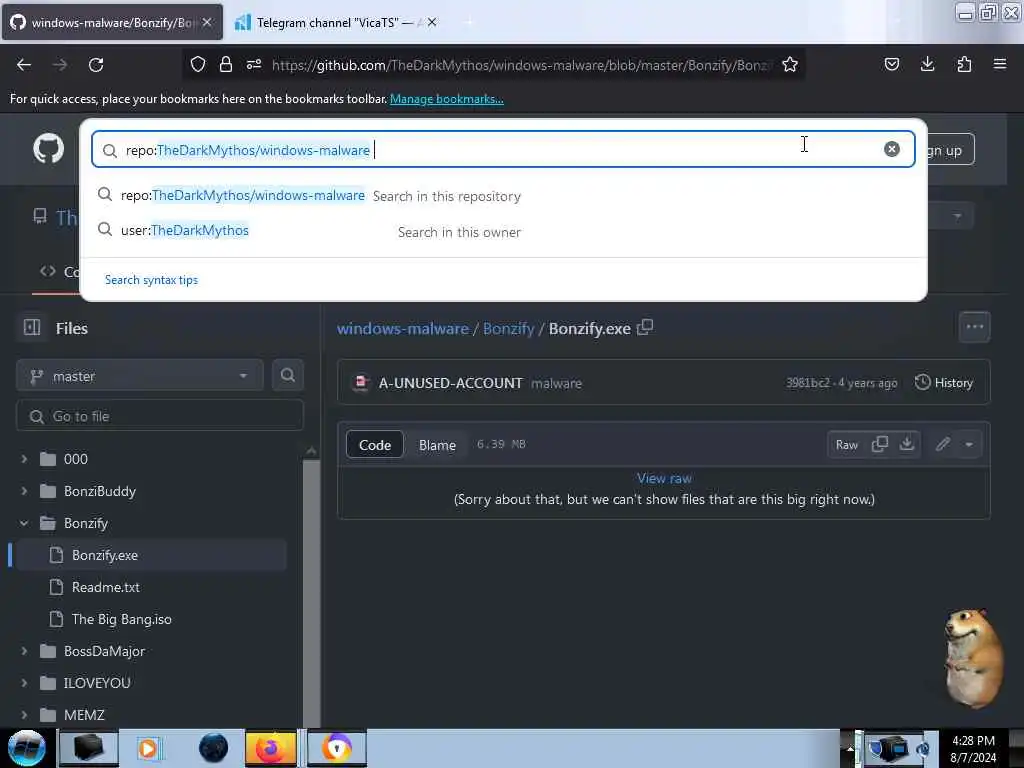This screenshot has height=768, width=1024.
Task: Open edit options dropdown arrow beside pencil
Action: 969,445
